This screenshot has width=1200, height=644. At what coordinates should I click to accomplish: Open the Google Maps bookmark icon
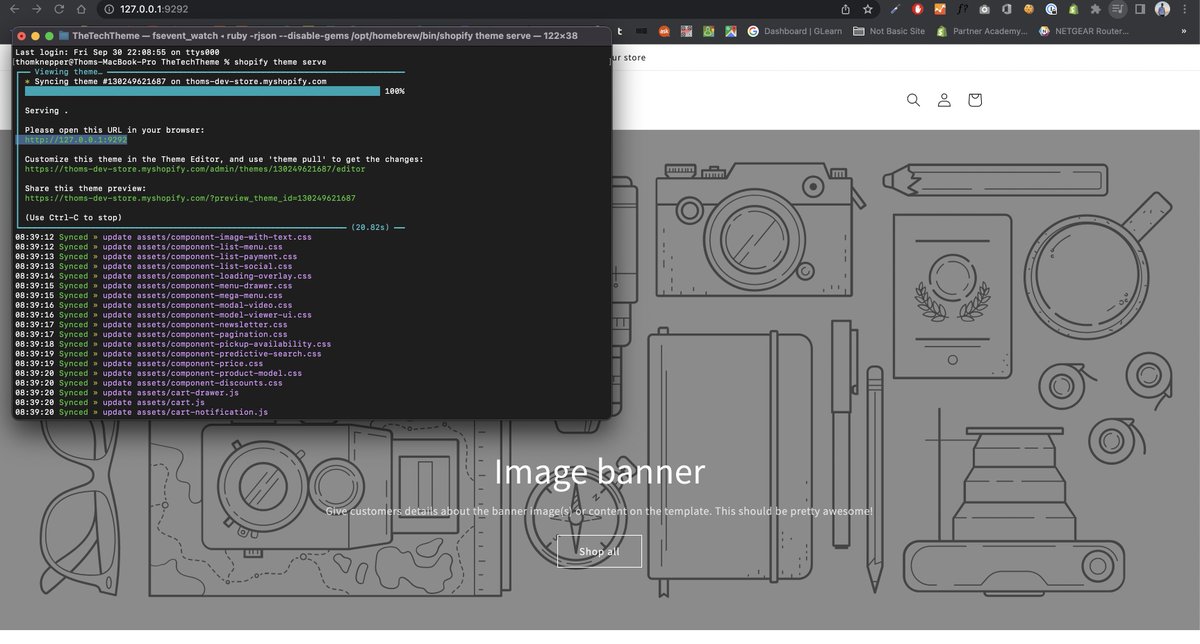click(x=731, y=31)
